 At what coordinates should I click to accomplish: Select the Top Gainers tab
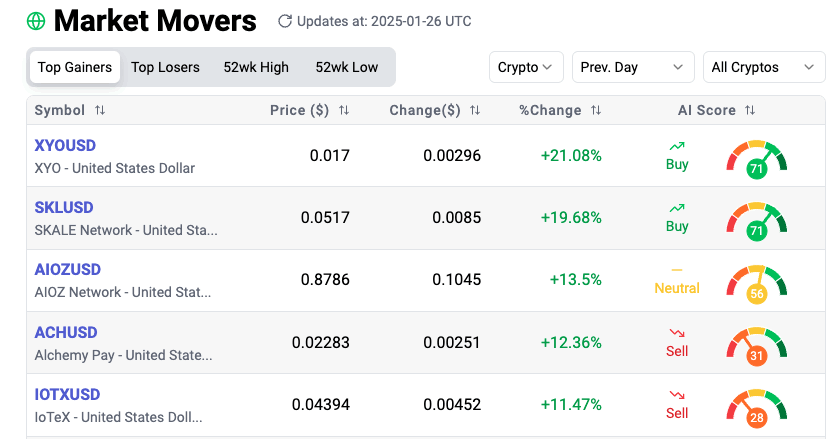(x=75, y=67)
